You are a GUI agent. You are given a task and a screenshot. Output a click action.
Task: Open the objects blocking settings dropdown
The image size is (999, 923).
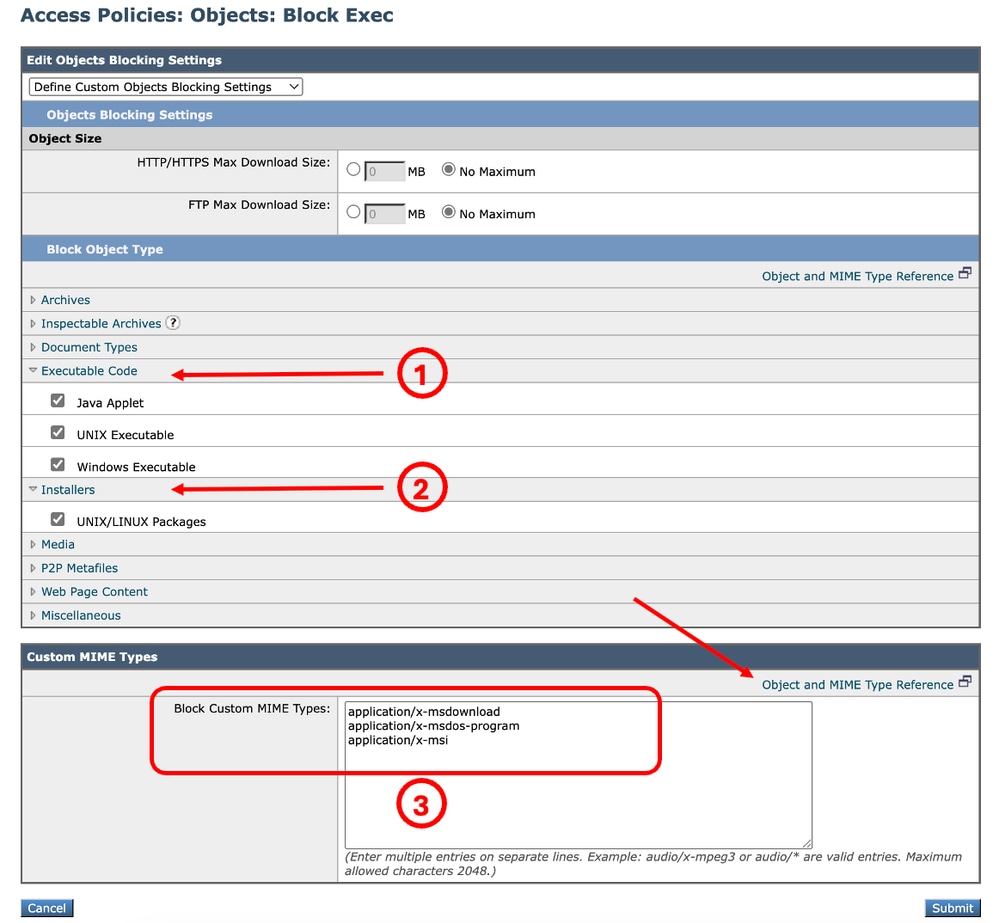(x=164, y=87)
